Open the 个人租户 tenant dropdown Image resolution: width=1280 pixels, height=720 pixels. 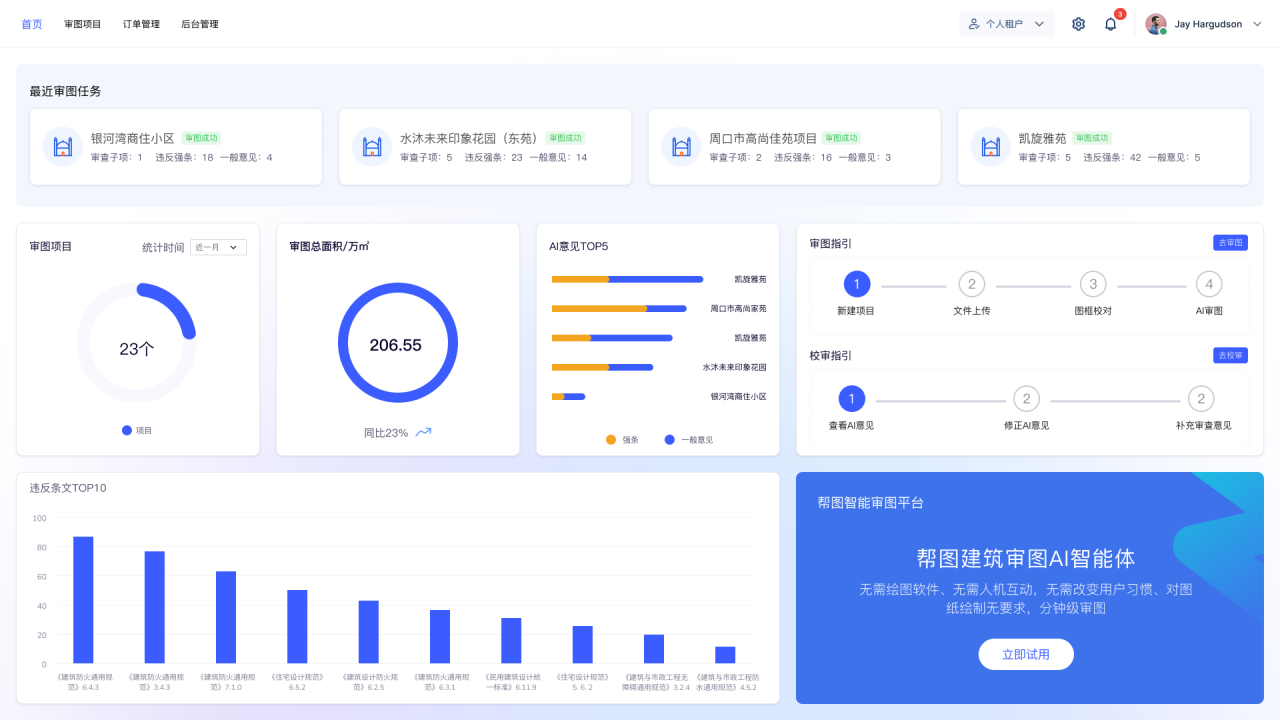(x=1006, y=24)
